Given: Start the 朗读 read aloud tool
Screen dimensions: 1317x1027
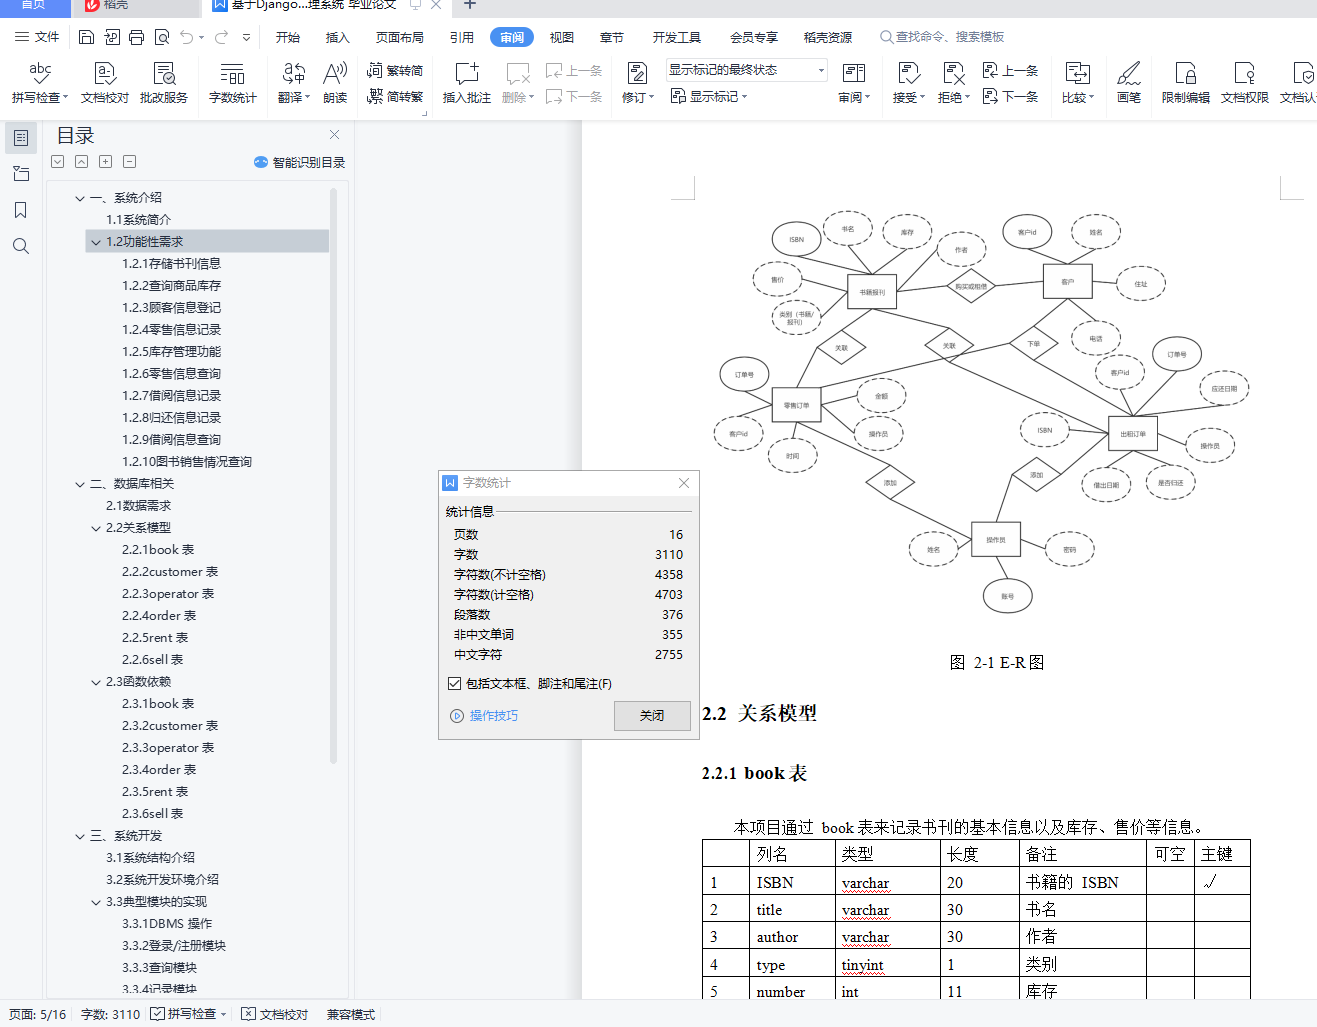Looking at the screenshot, I should point(335,82).
